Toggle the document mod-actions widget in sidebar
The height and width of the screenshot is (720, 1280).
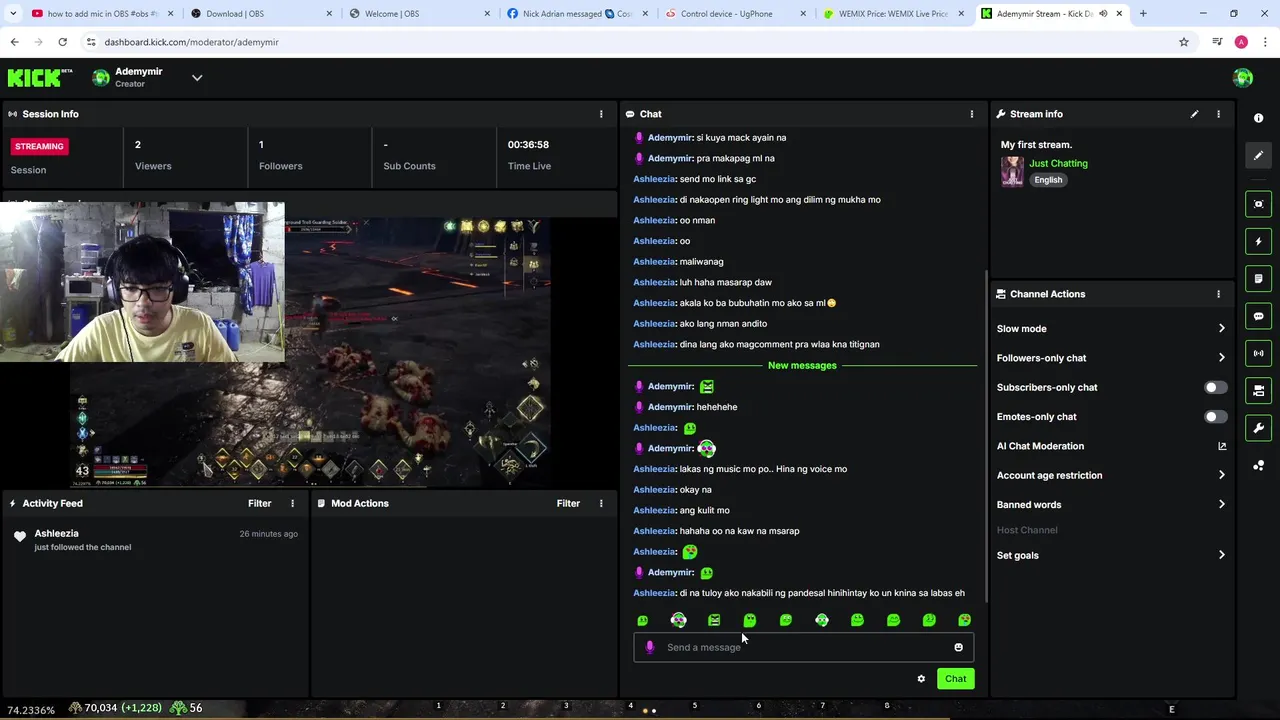tap(1258, 278)
